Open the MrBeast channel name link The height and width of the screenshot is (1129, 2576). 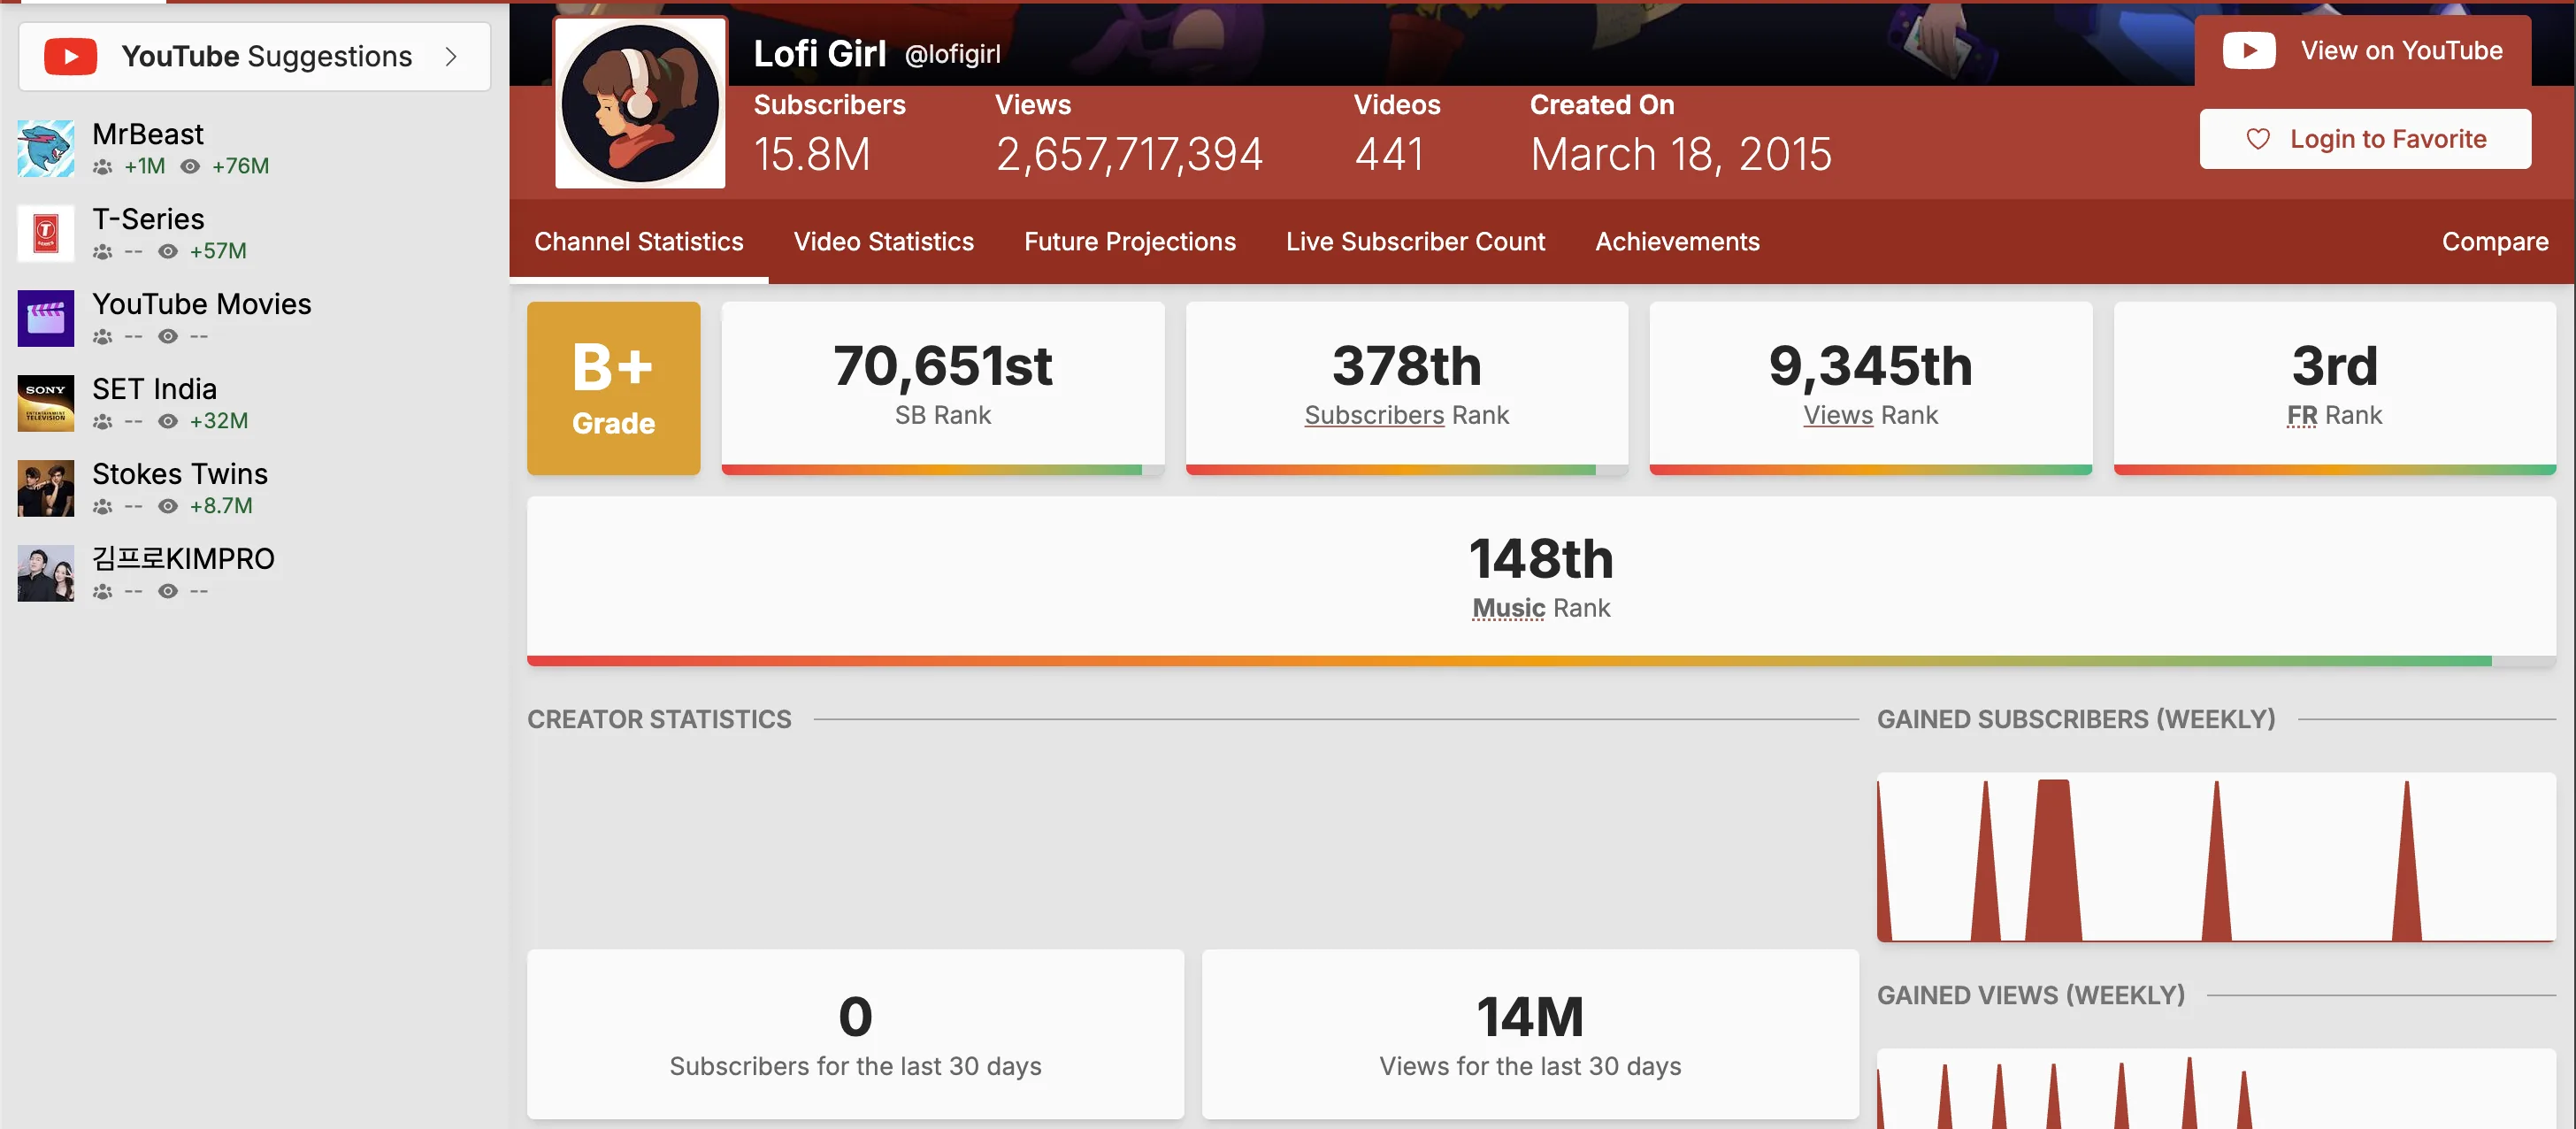coord(148,134)
